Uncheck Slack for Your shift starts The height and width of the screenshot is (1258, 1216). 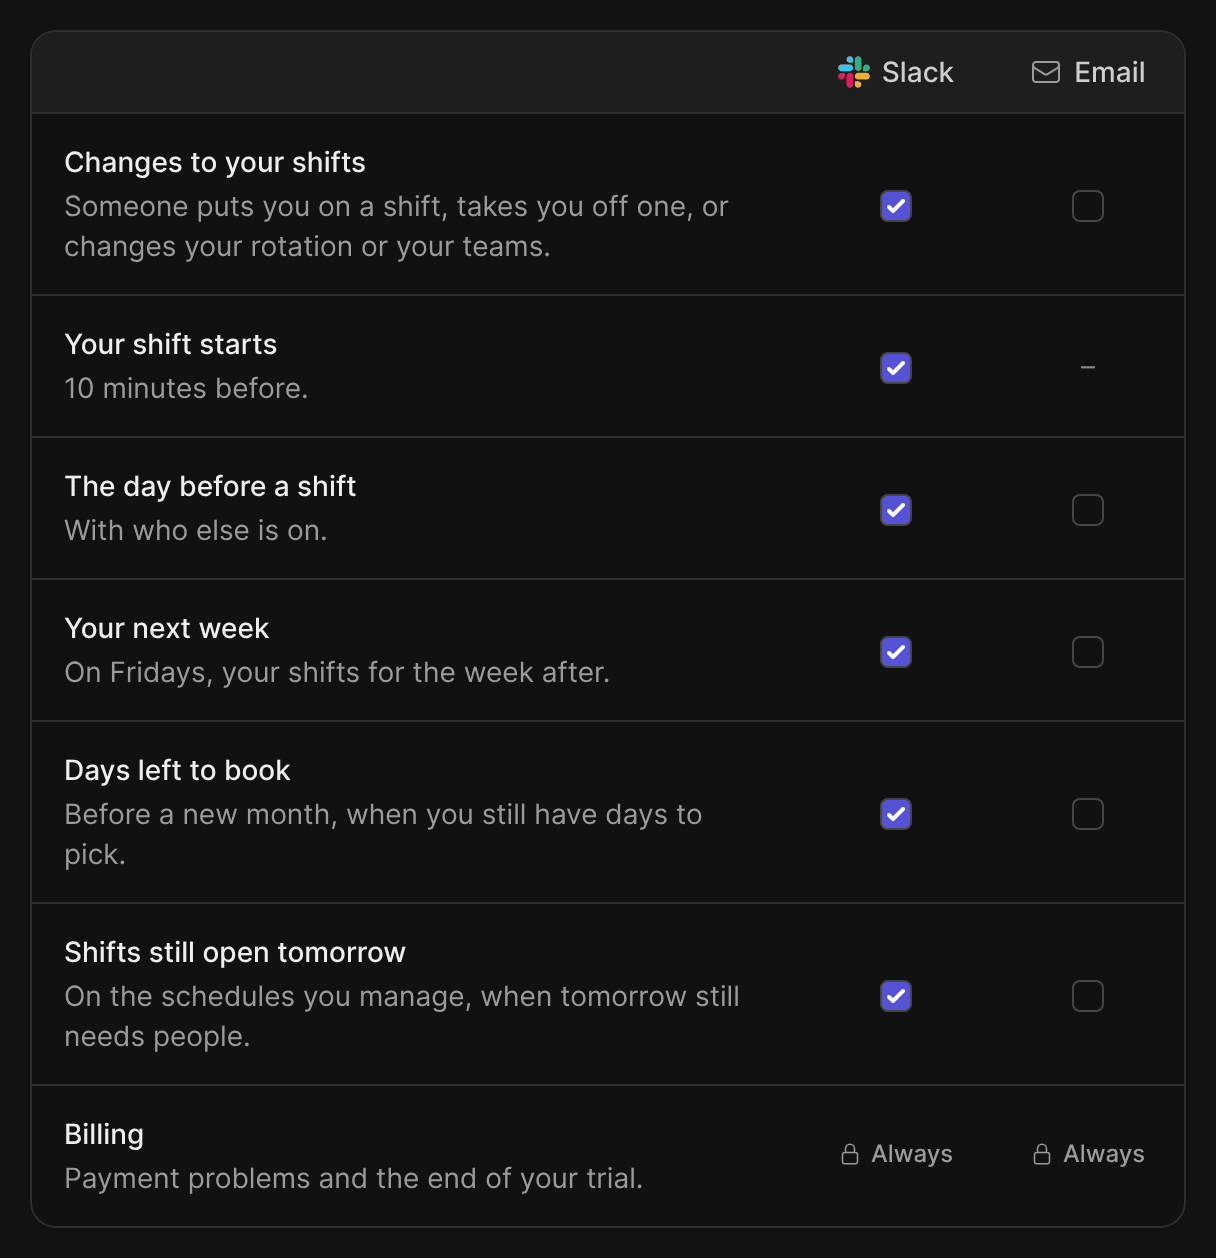coord(896,368)
